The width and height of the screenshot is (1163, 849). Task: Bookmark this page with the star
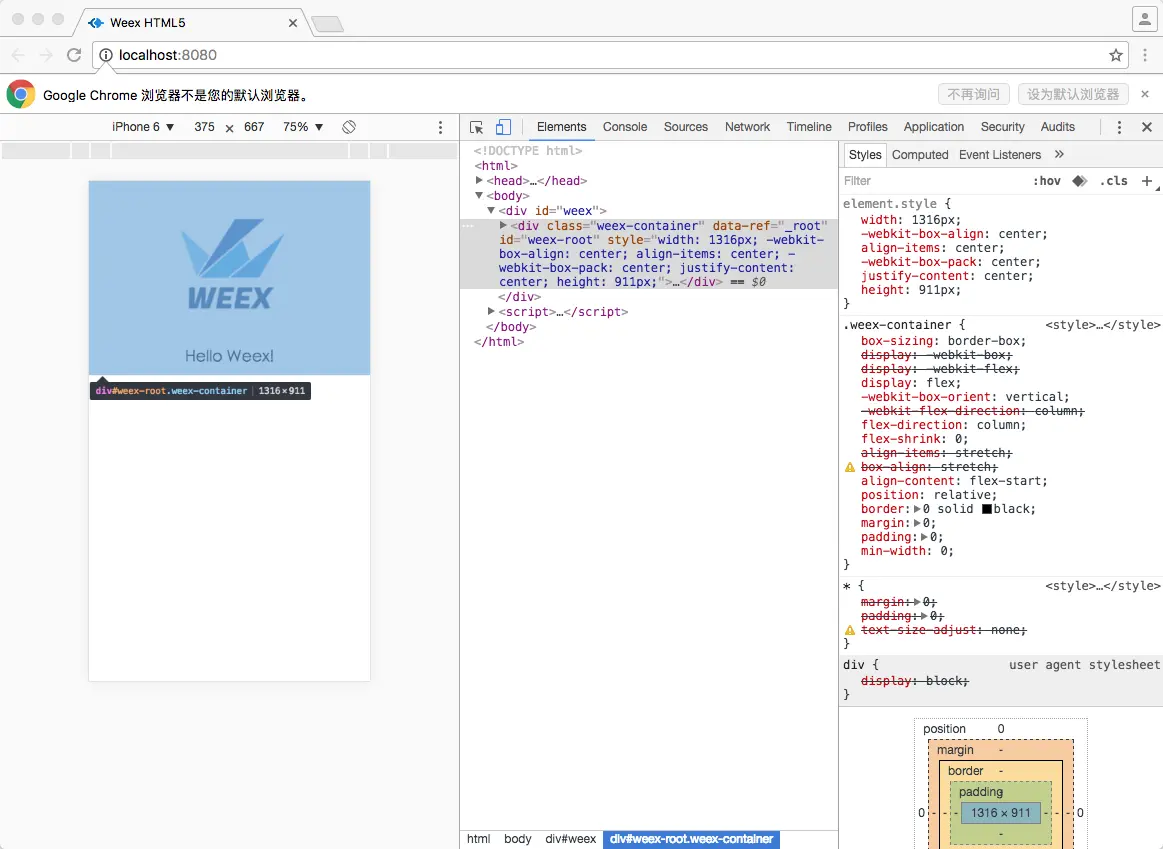point(1116,55)
